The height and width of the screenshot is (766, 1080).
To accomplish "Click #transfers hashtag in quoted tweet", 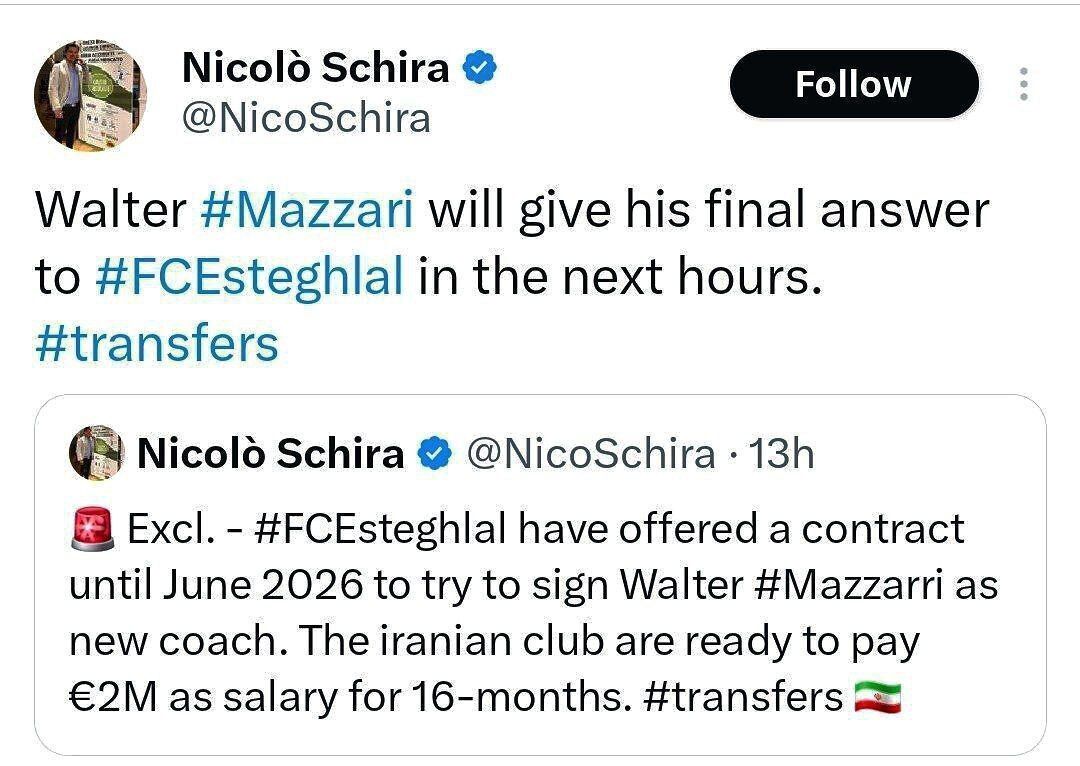I will click(x=740, y=696).
